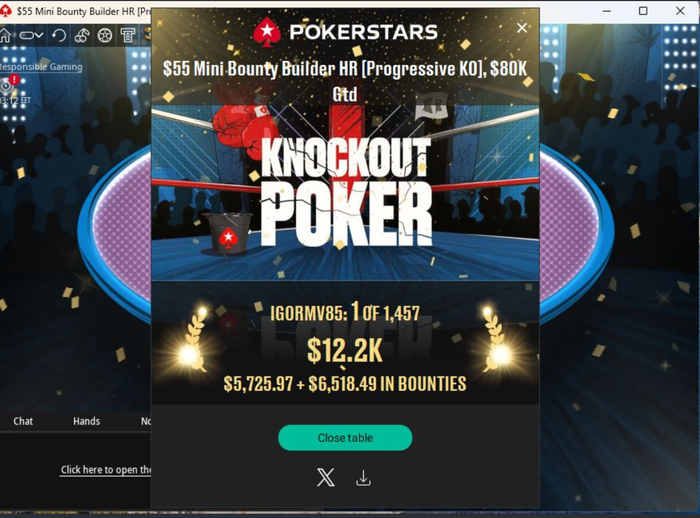The image size is (700, 518).
Task: Click the PokerStars logo in popup
Action: pos(345,32)
